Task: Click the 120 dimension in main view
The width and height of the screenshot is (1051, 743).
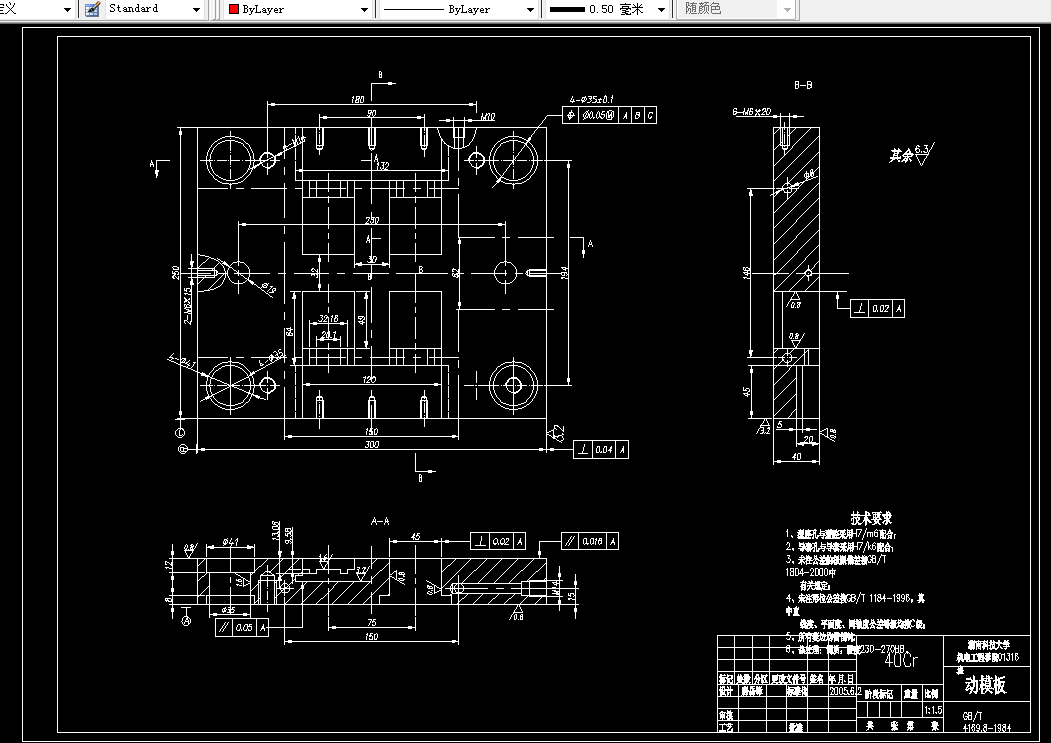Action: [x=369, y=380]
